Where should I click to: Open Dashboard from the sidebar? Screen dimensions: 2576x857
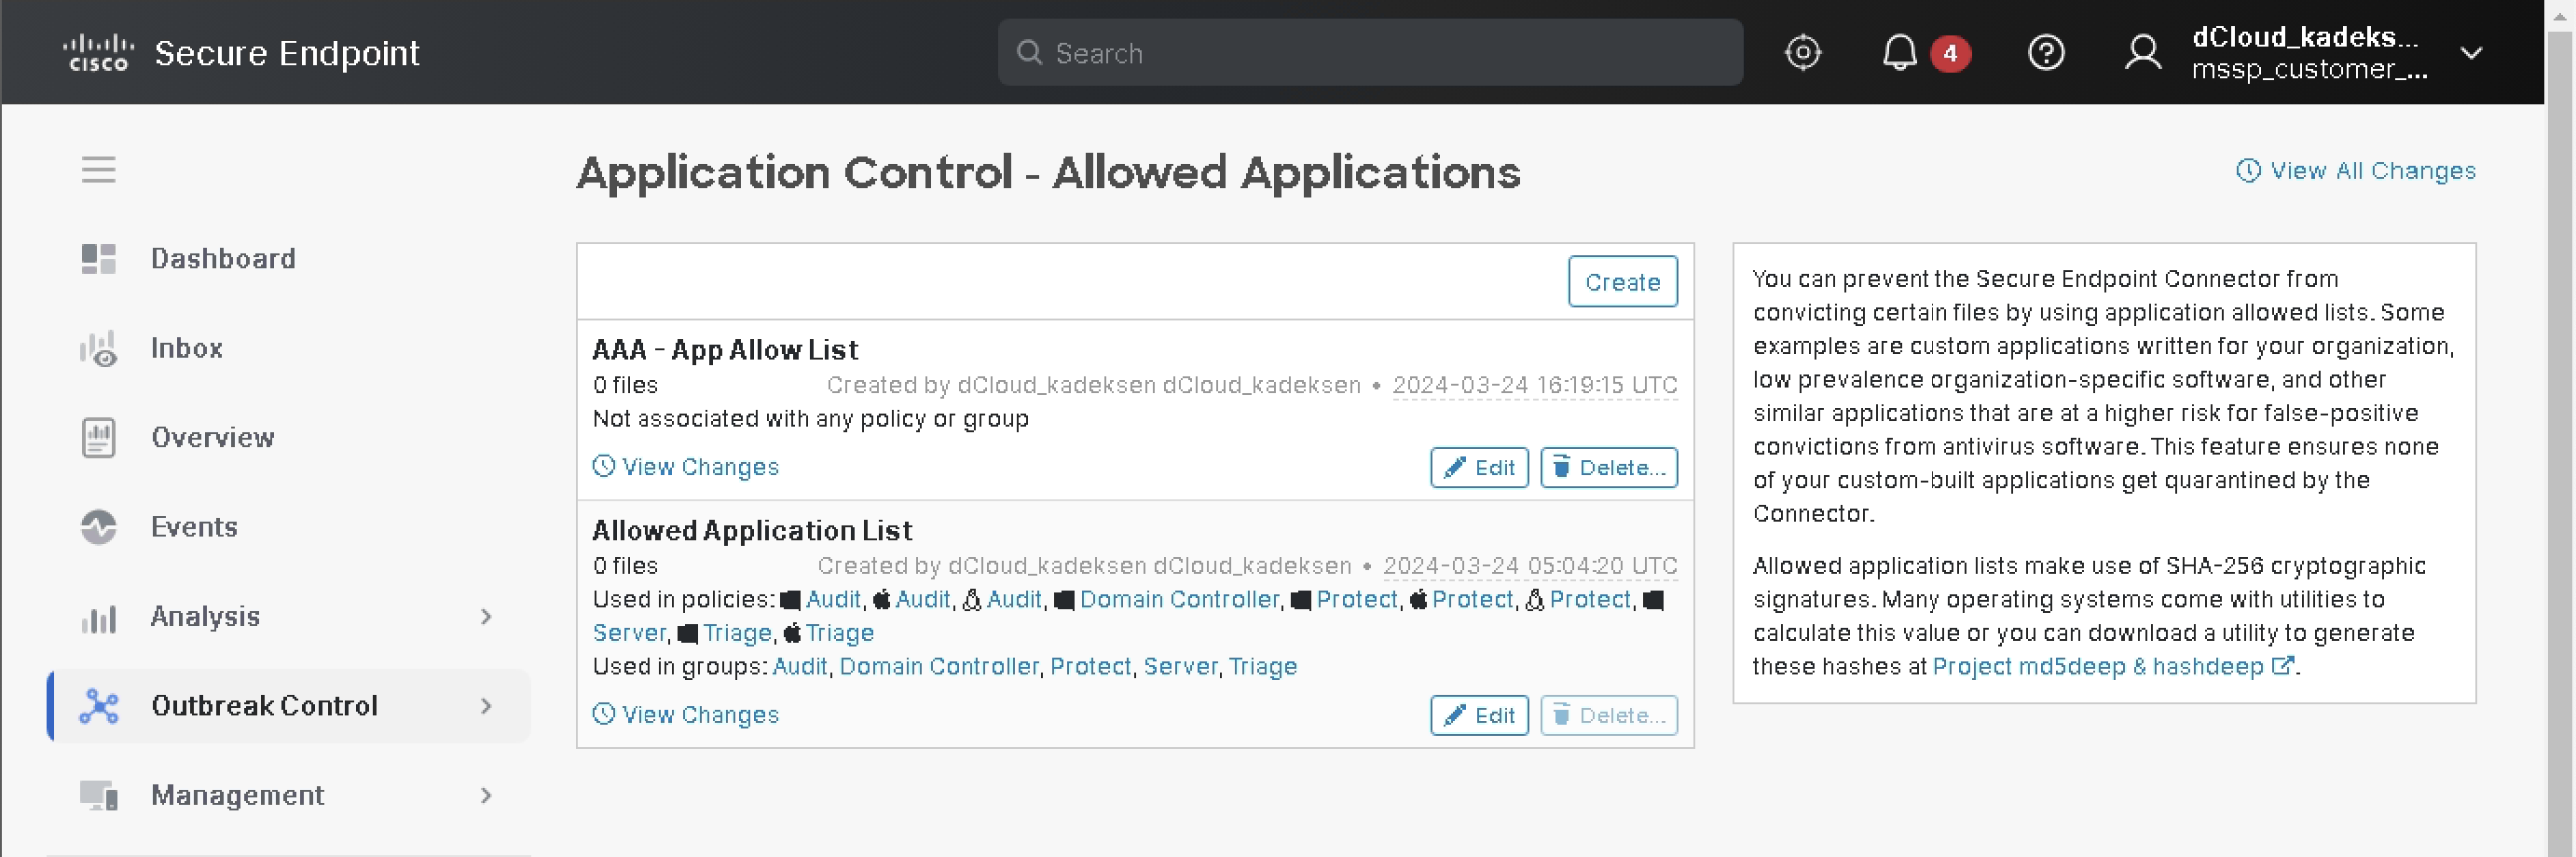[222, 259]
